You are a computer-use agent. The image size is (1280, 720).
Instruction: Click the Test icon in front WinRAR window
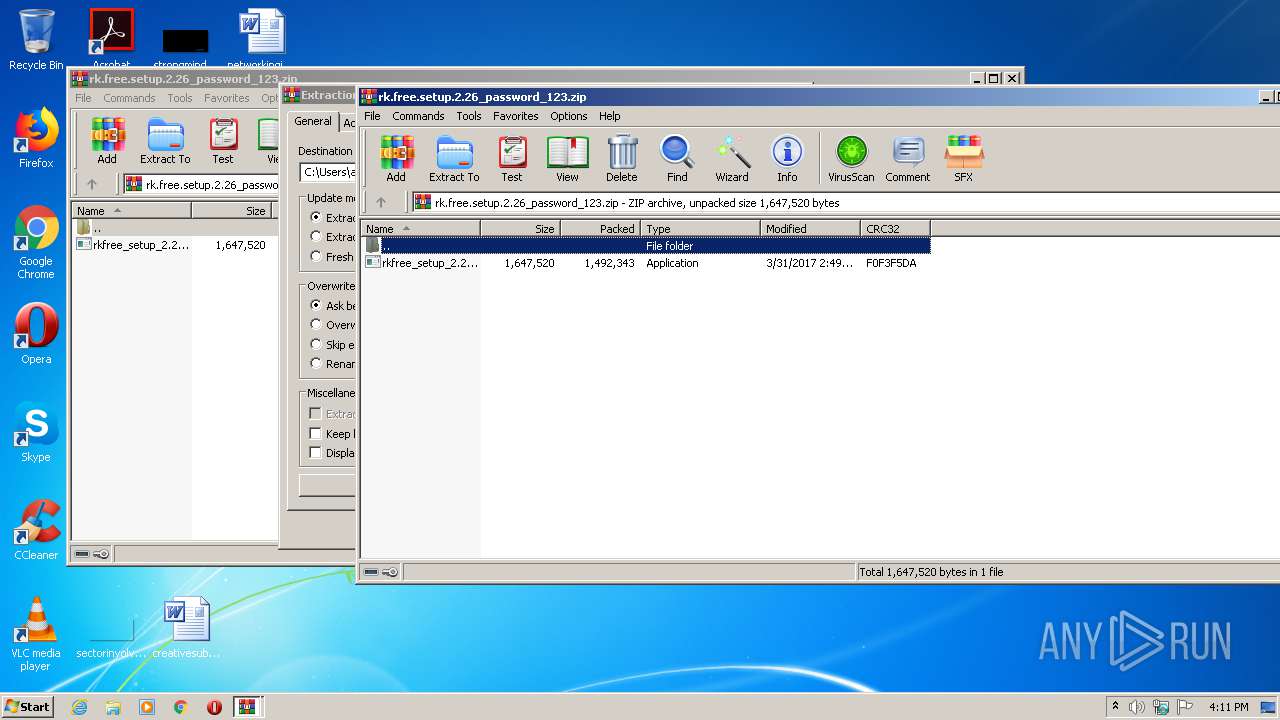click(x=512, y=159)
